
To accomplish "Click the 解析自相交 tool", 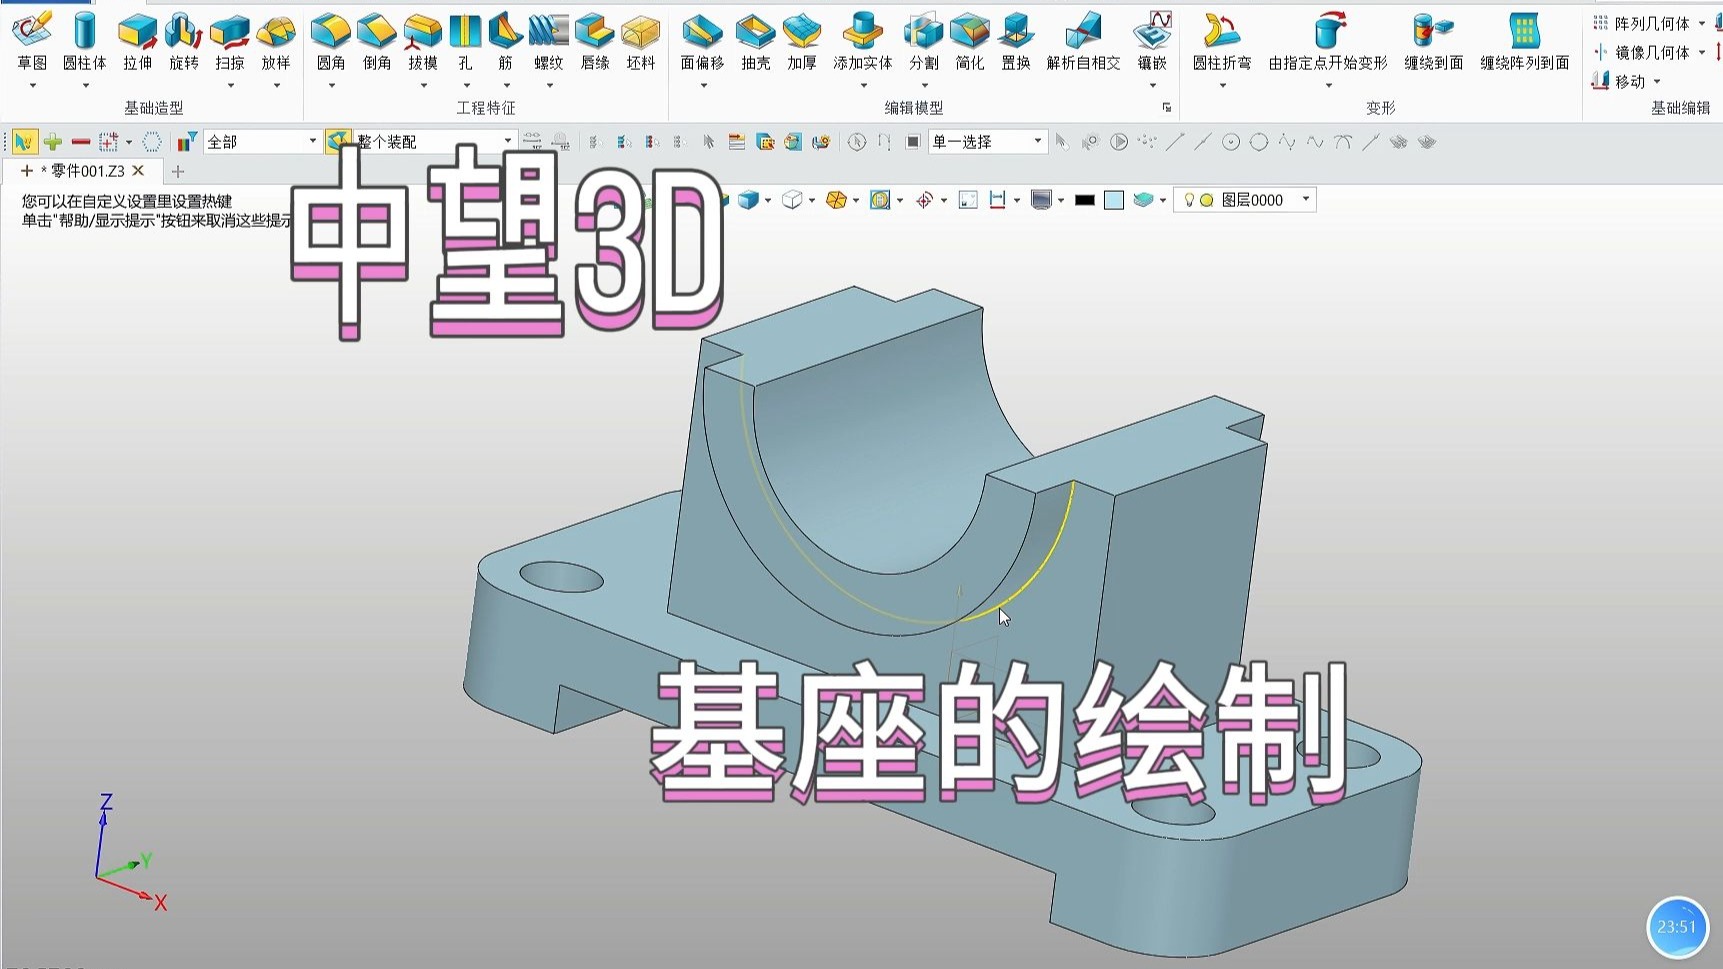I will (x=1083, y=43).
